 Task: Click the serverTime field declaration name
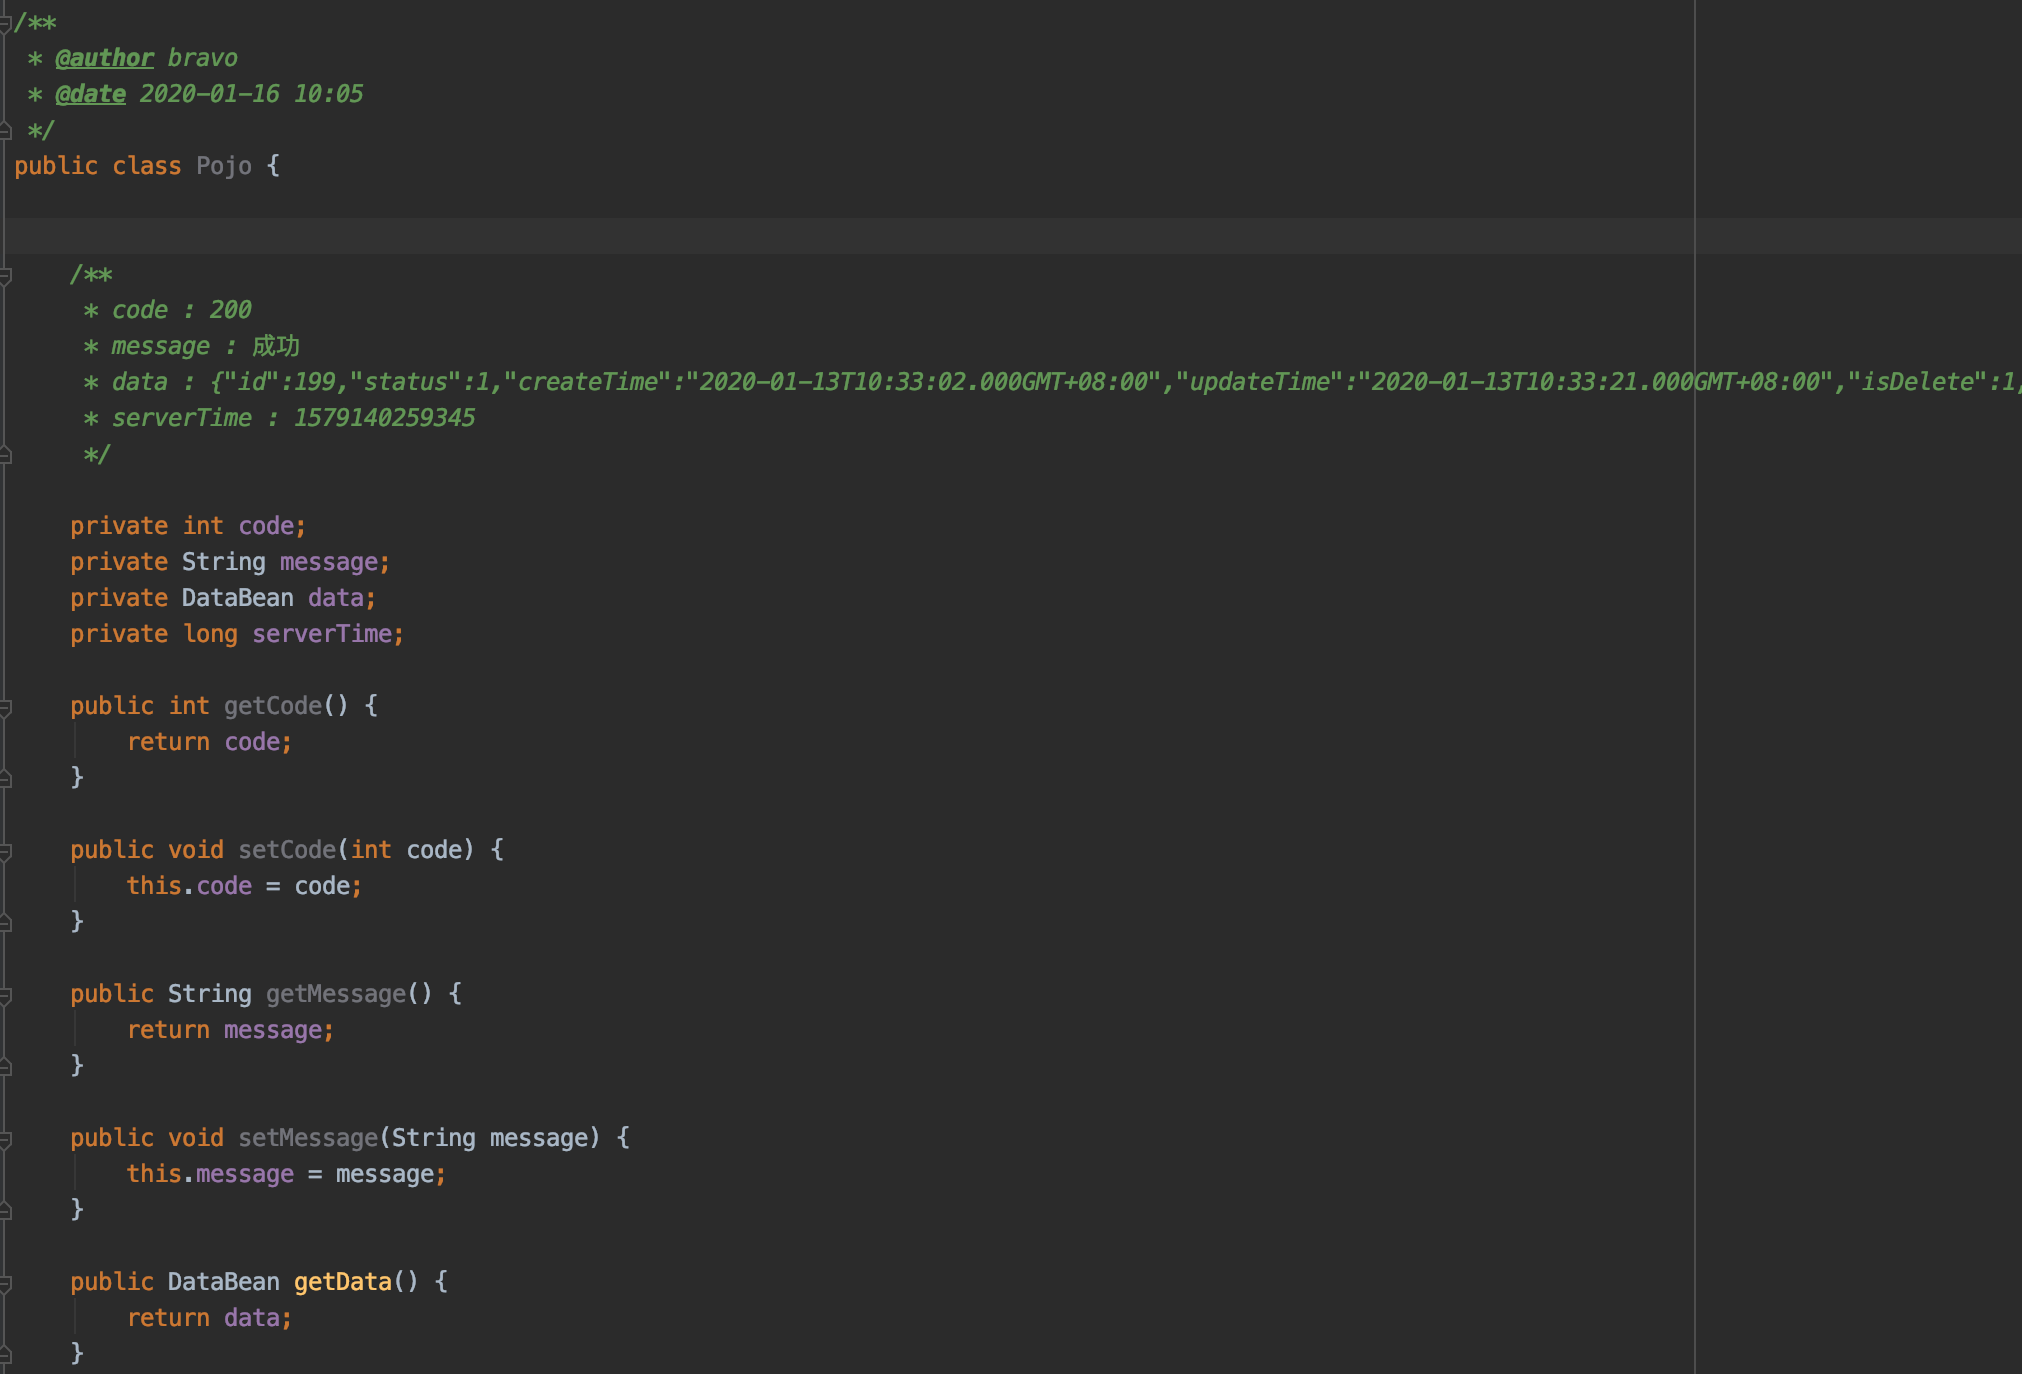tap(322, 634)
